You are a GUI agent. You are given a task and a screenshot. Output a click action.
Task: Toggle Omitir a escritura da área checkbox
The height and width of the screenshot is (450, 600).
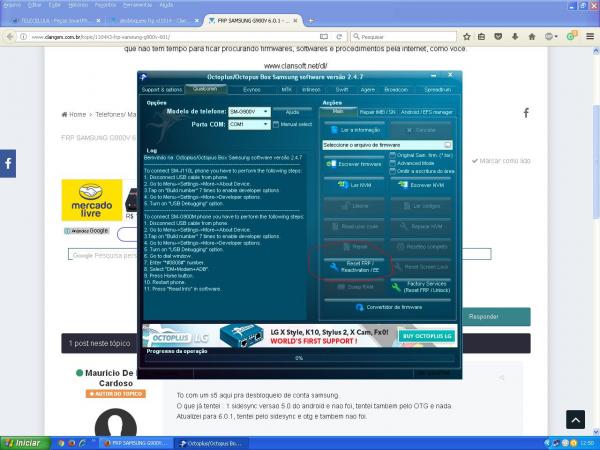[393, 171]
